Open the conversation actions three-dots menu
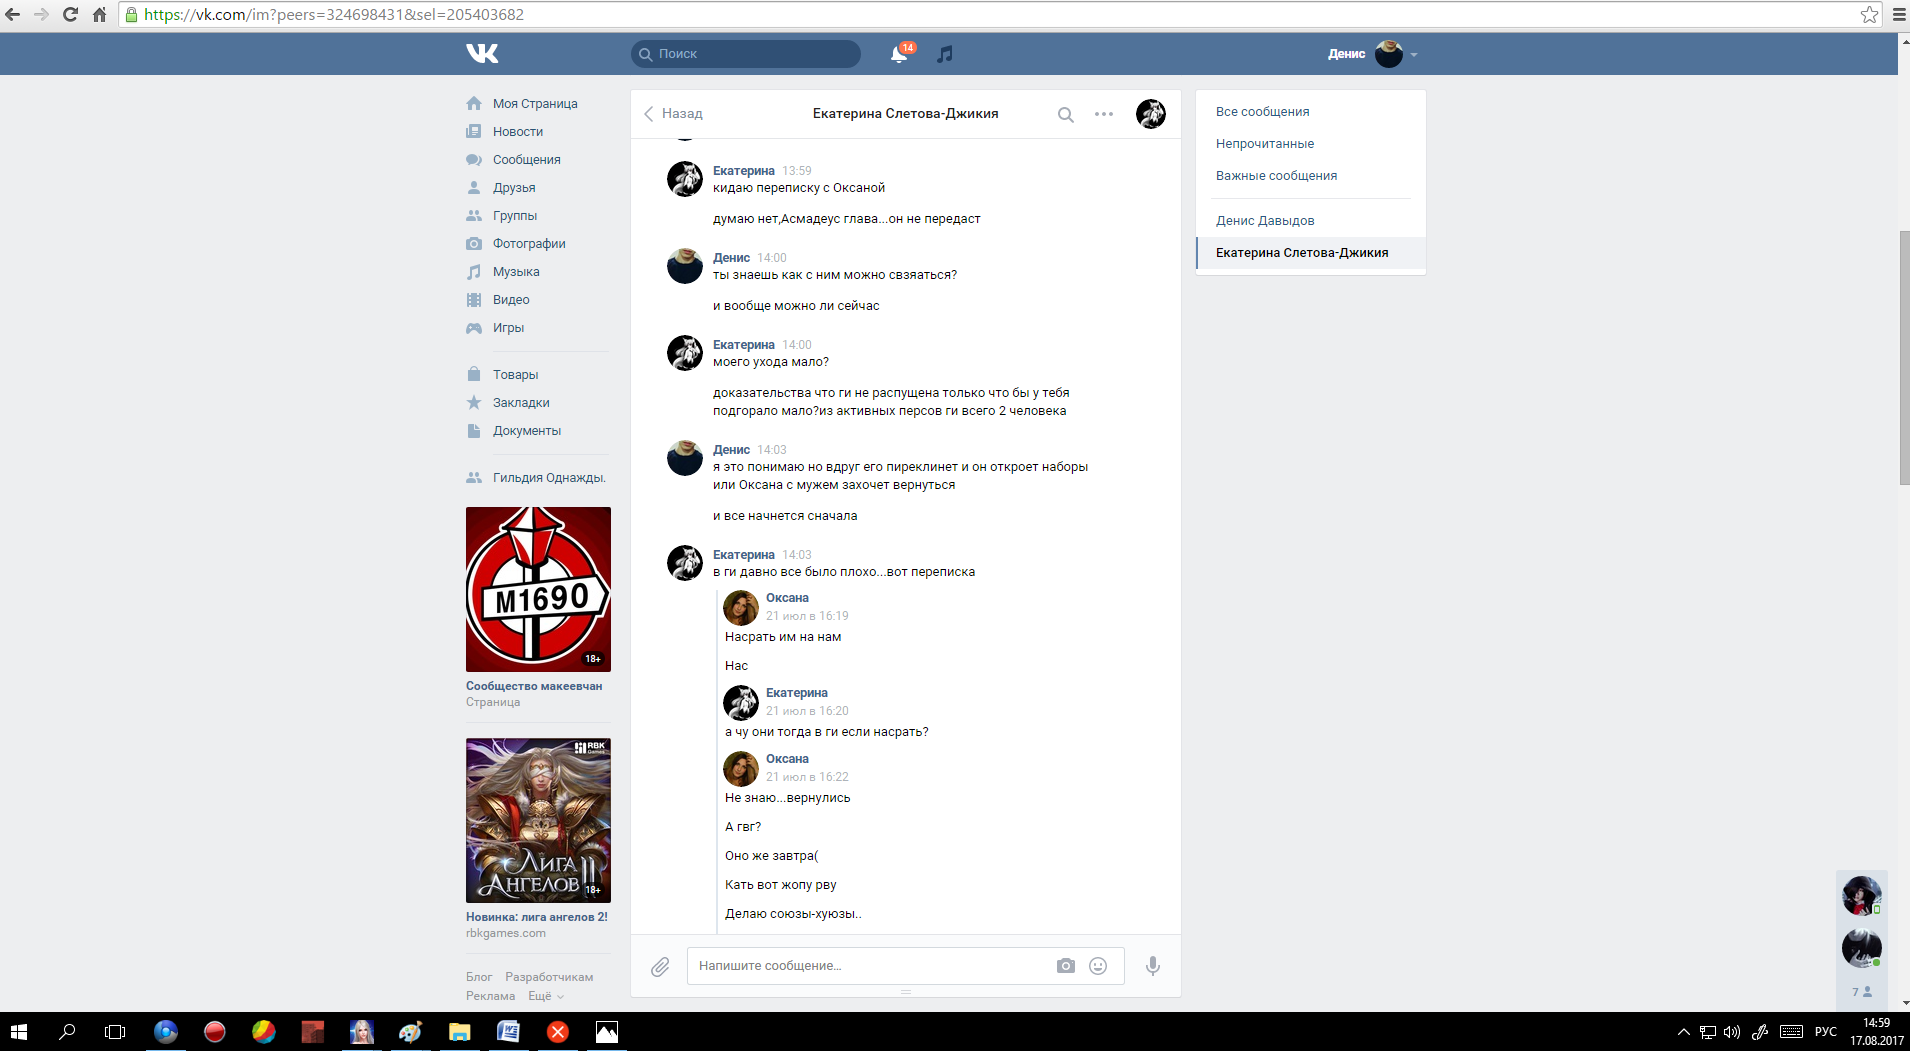 (x=1104, y=114)
